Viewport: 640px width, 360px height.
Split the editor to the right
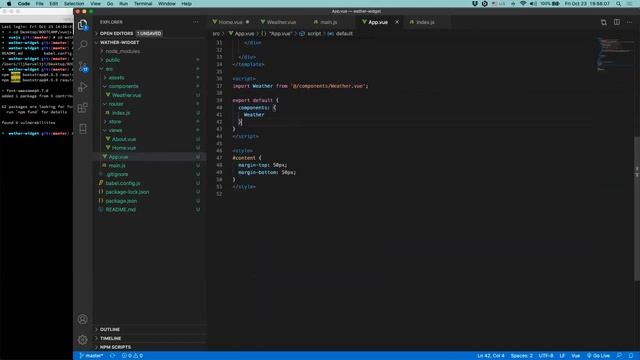(x=617, y=22)
